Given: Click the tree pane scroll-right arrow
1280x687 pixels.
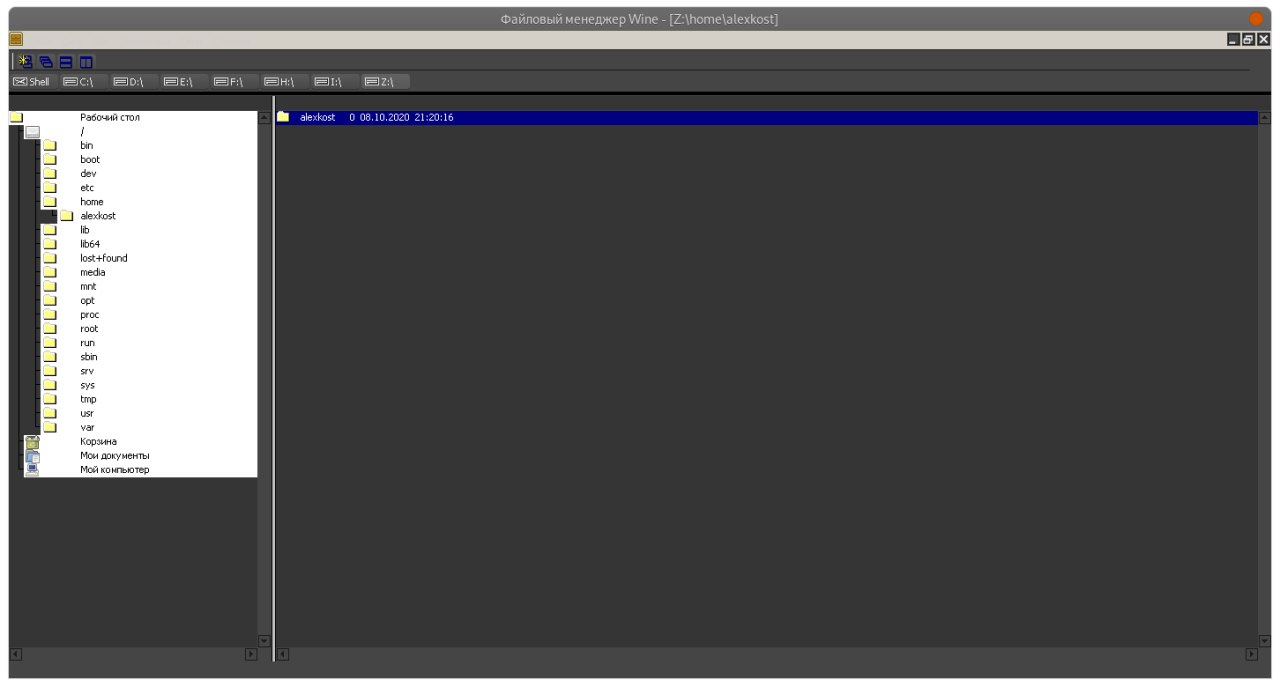Looking at the screenshot, I should (x=251, y=654).
